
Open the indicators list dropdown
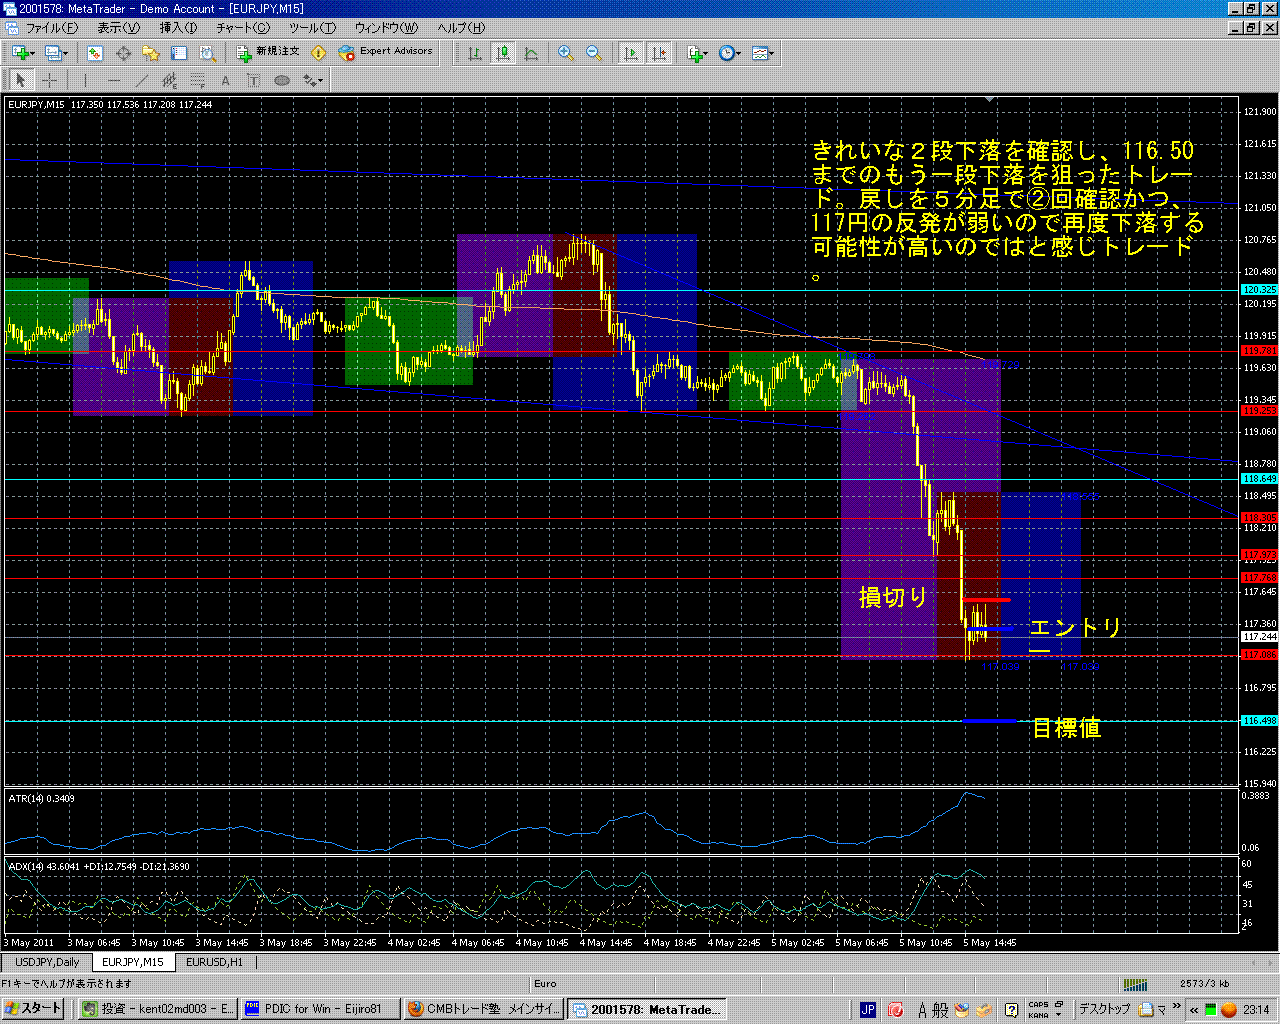coord(697,53)
